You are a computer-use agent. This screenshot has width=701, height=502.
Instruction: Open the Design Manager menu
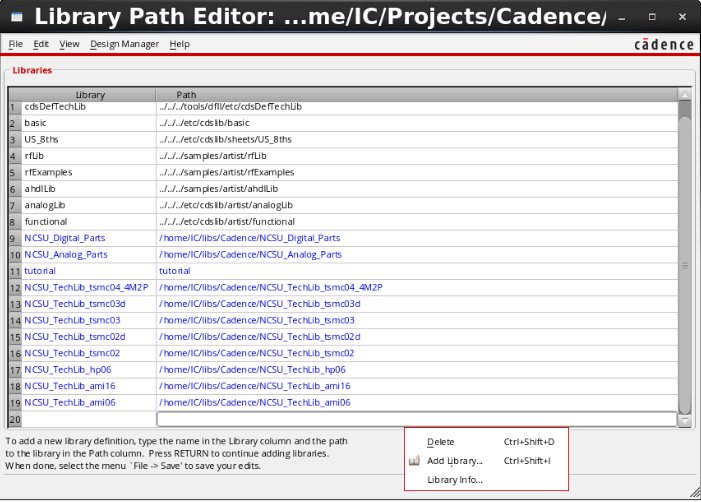click(124, 44)
